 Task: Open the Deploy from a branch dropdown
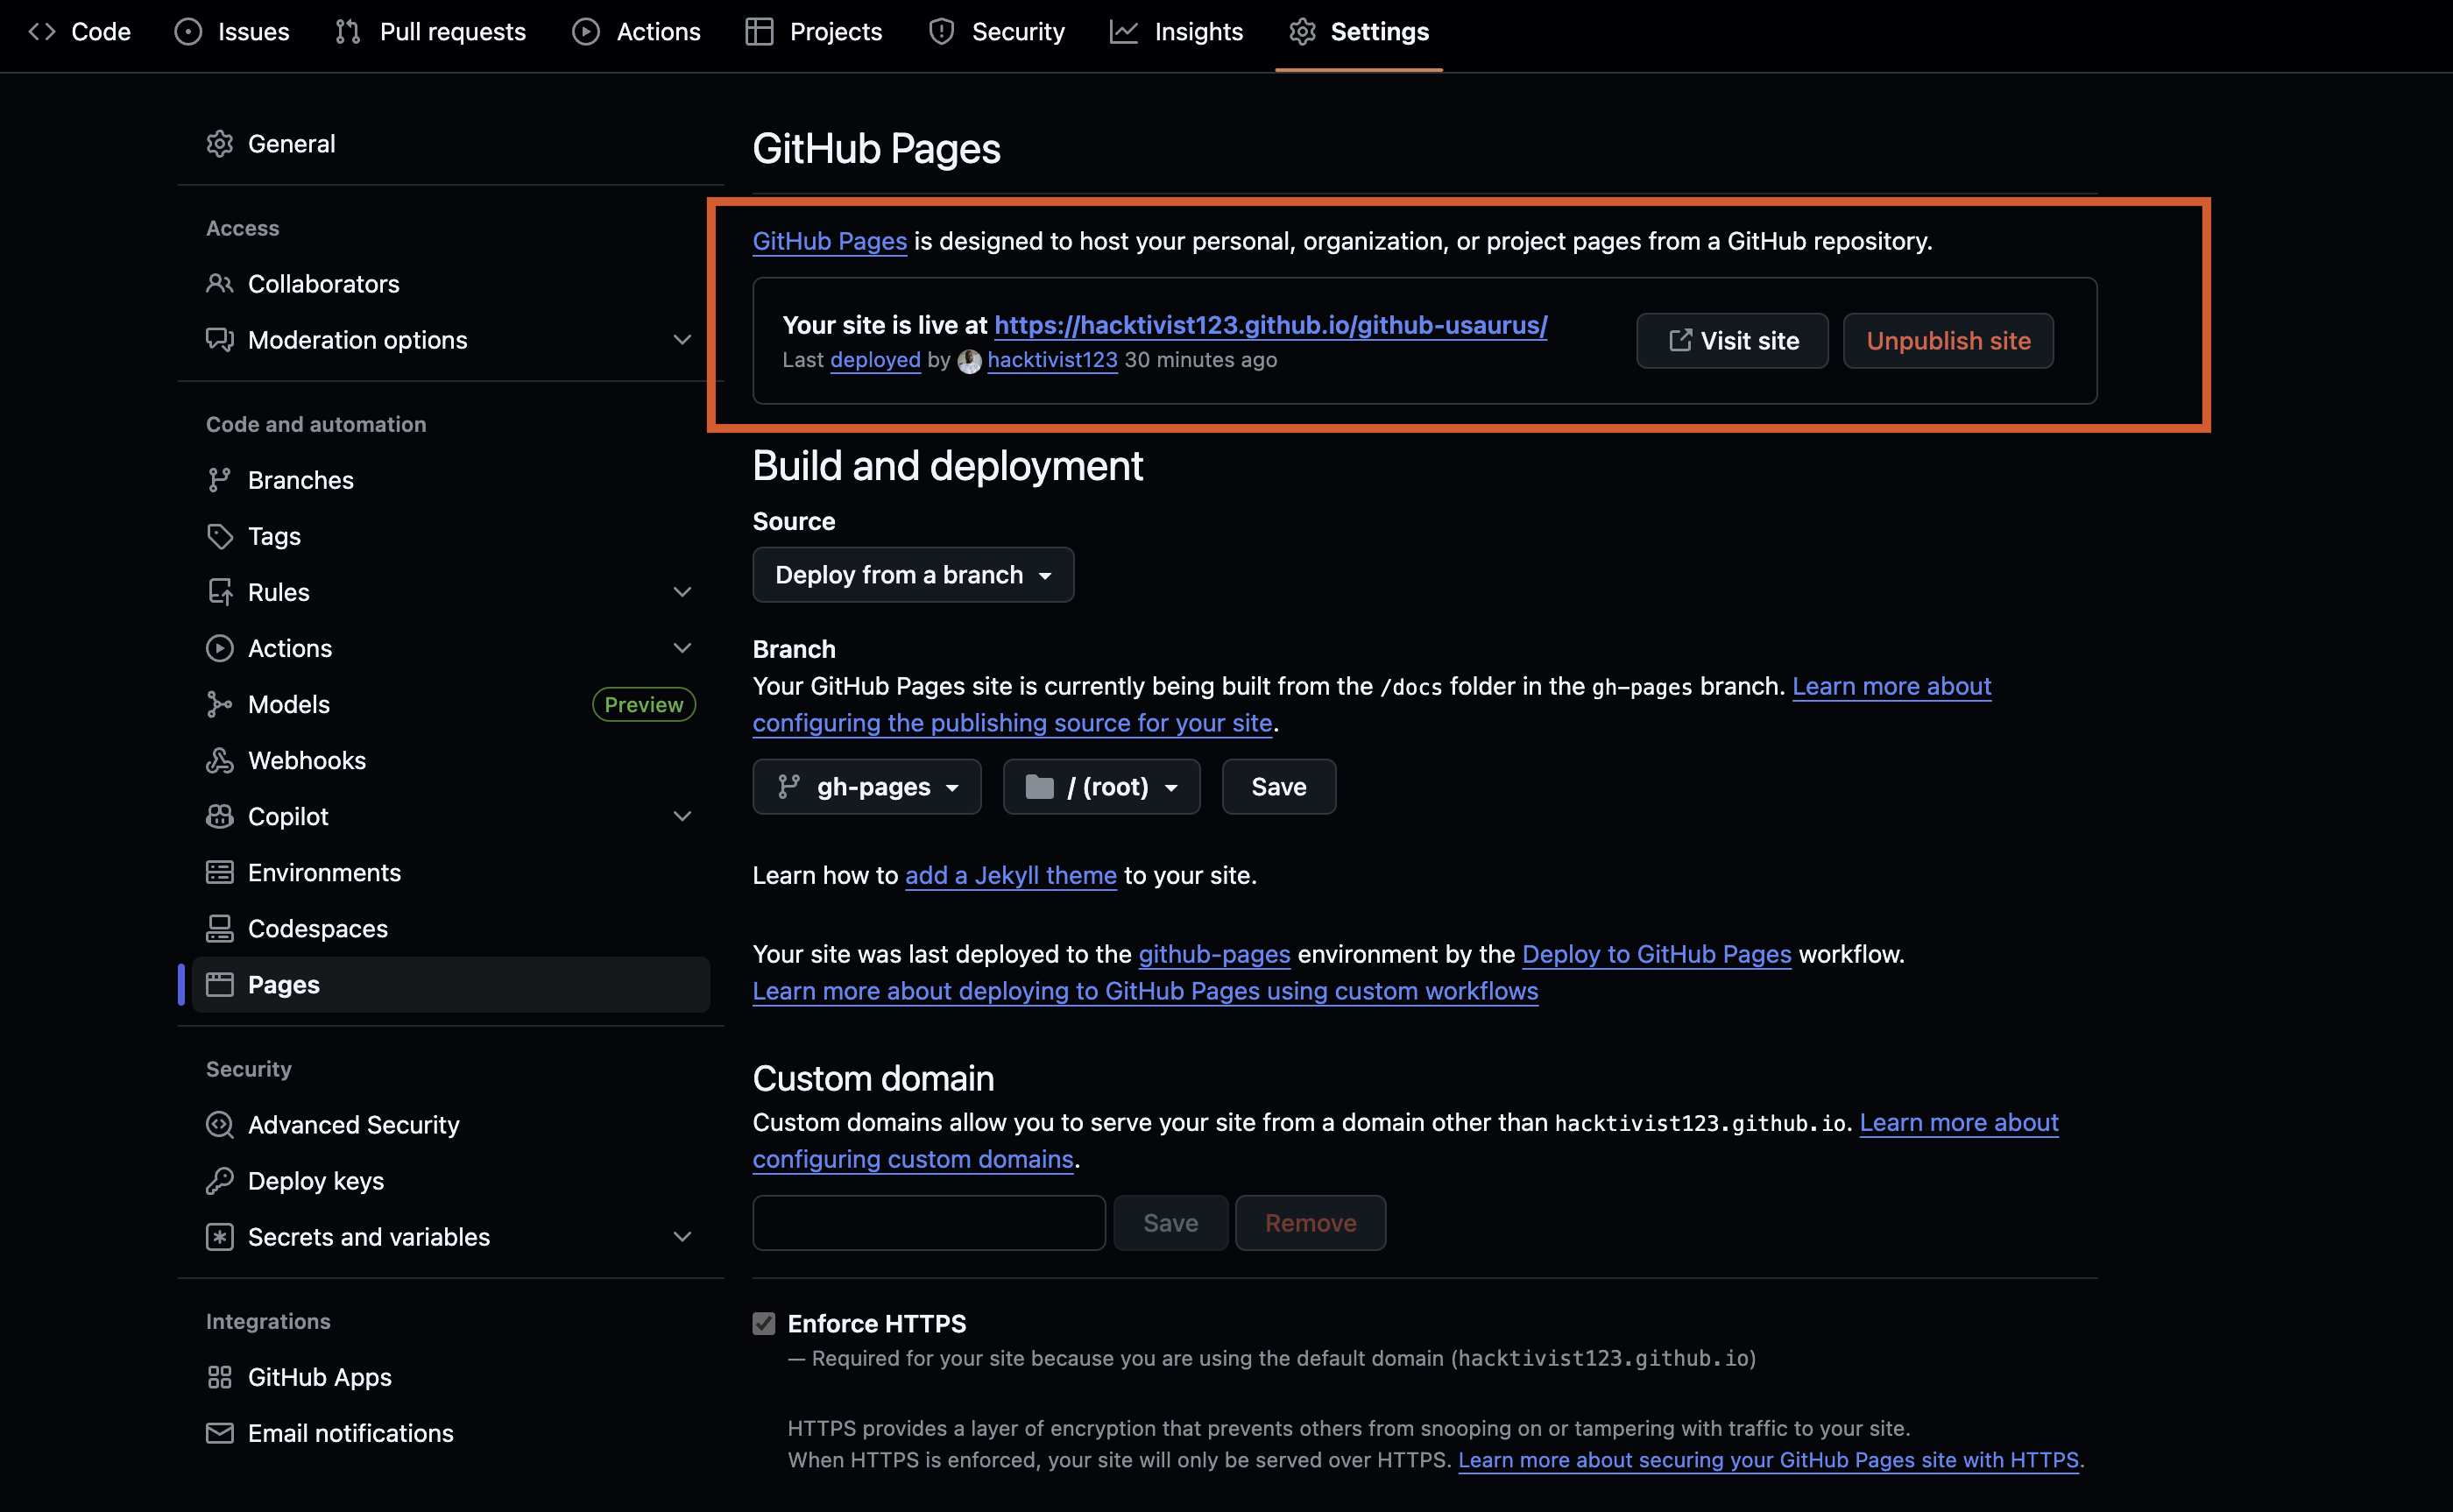(913, 575)
